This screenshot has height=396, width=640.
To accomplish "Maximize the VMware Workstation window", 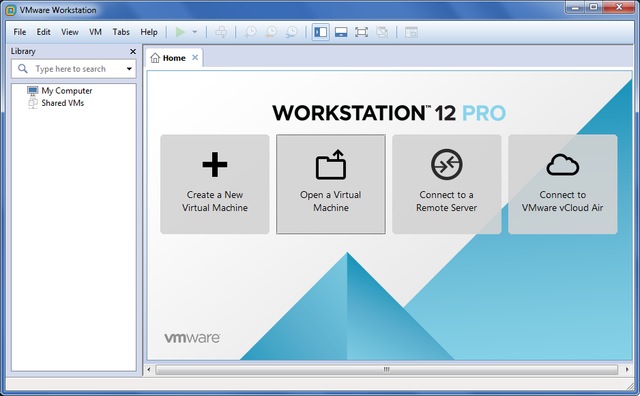I will tap(593, 7).
